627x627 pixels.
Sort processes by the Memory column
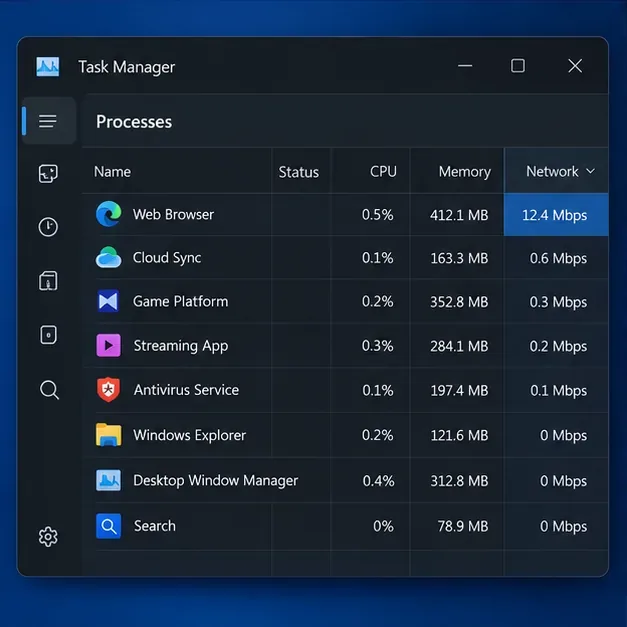(x=465, y=172)
